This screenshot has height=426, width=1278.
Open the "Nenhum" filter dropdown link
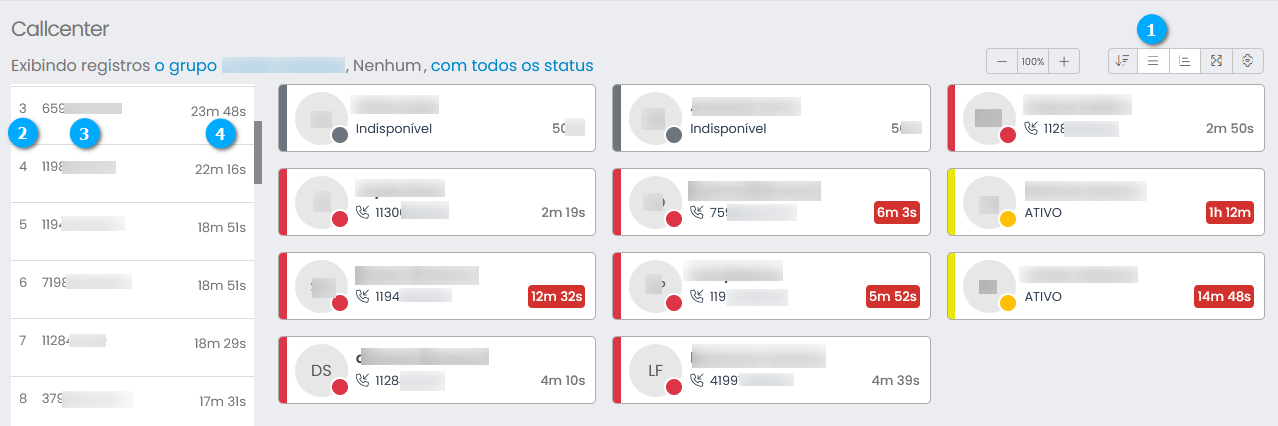(x=386, y=66)
